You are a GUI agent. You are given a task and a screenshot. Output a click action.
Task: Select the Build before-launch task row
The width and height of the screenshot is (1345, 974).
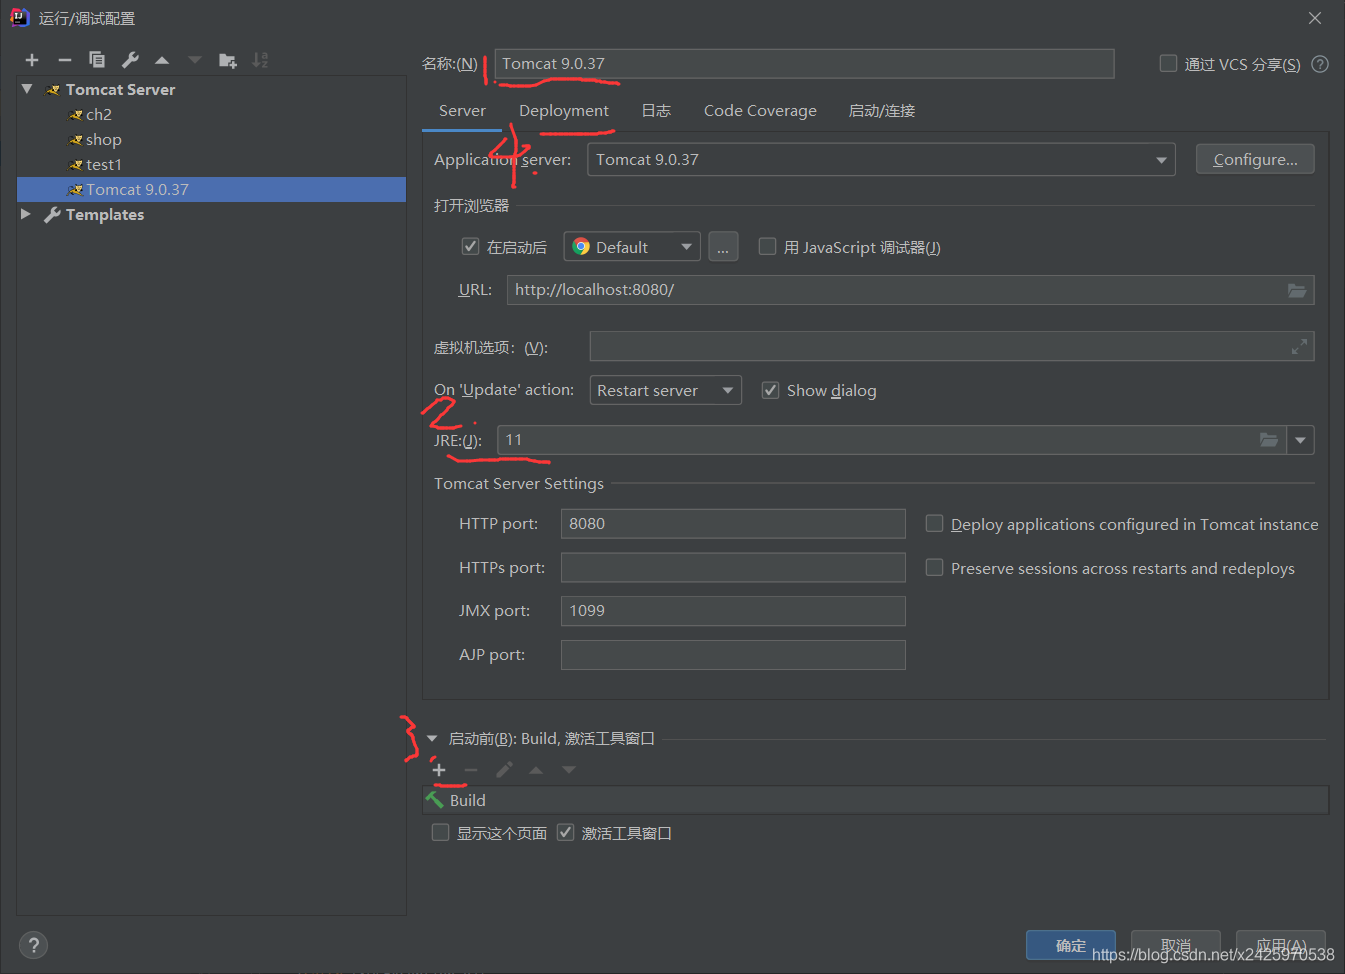tap(876, 800)
